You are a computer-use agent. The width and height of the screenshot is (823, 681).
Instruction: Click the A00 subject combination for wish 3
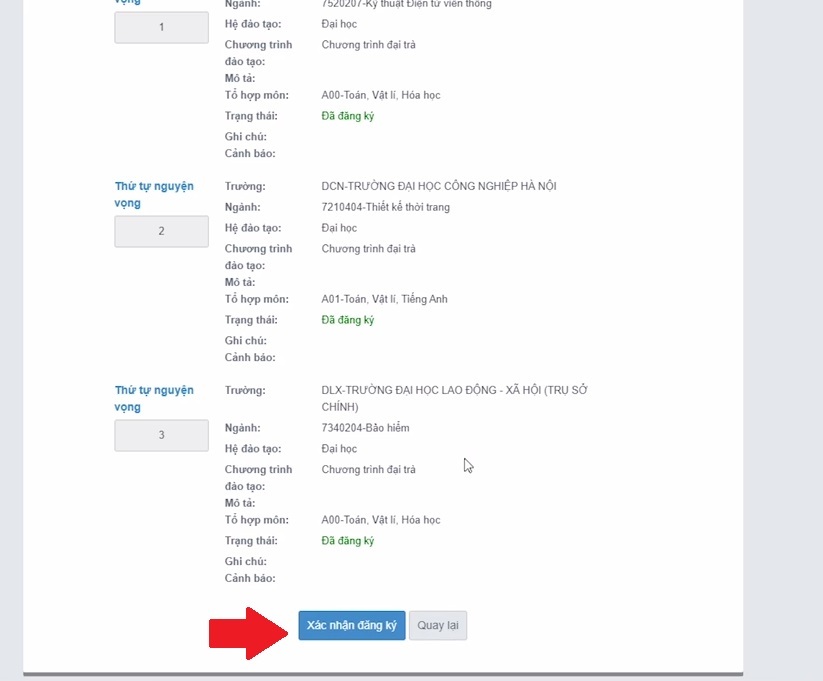click(380, 520)
